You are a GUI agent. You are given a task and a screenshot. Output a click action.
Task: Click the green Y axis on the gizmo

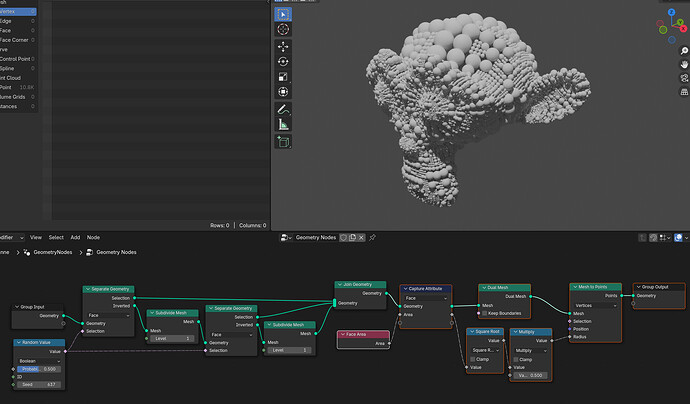pos(680,22)
